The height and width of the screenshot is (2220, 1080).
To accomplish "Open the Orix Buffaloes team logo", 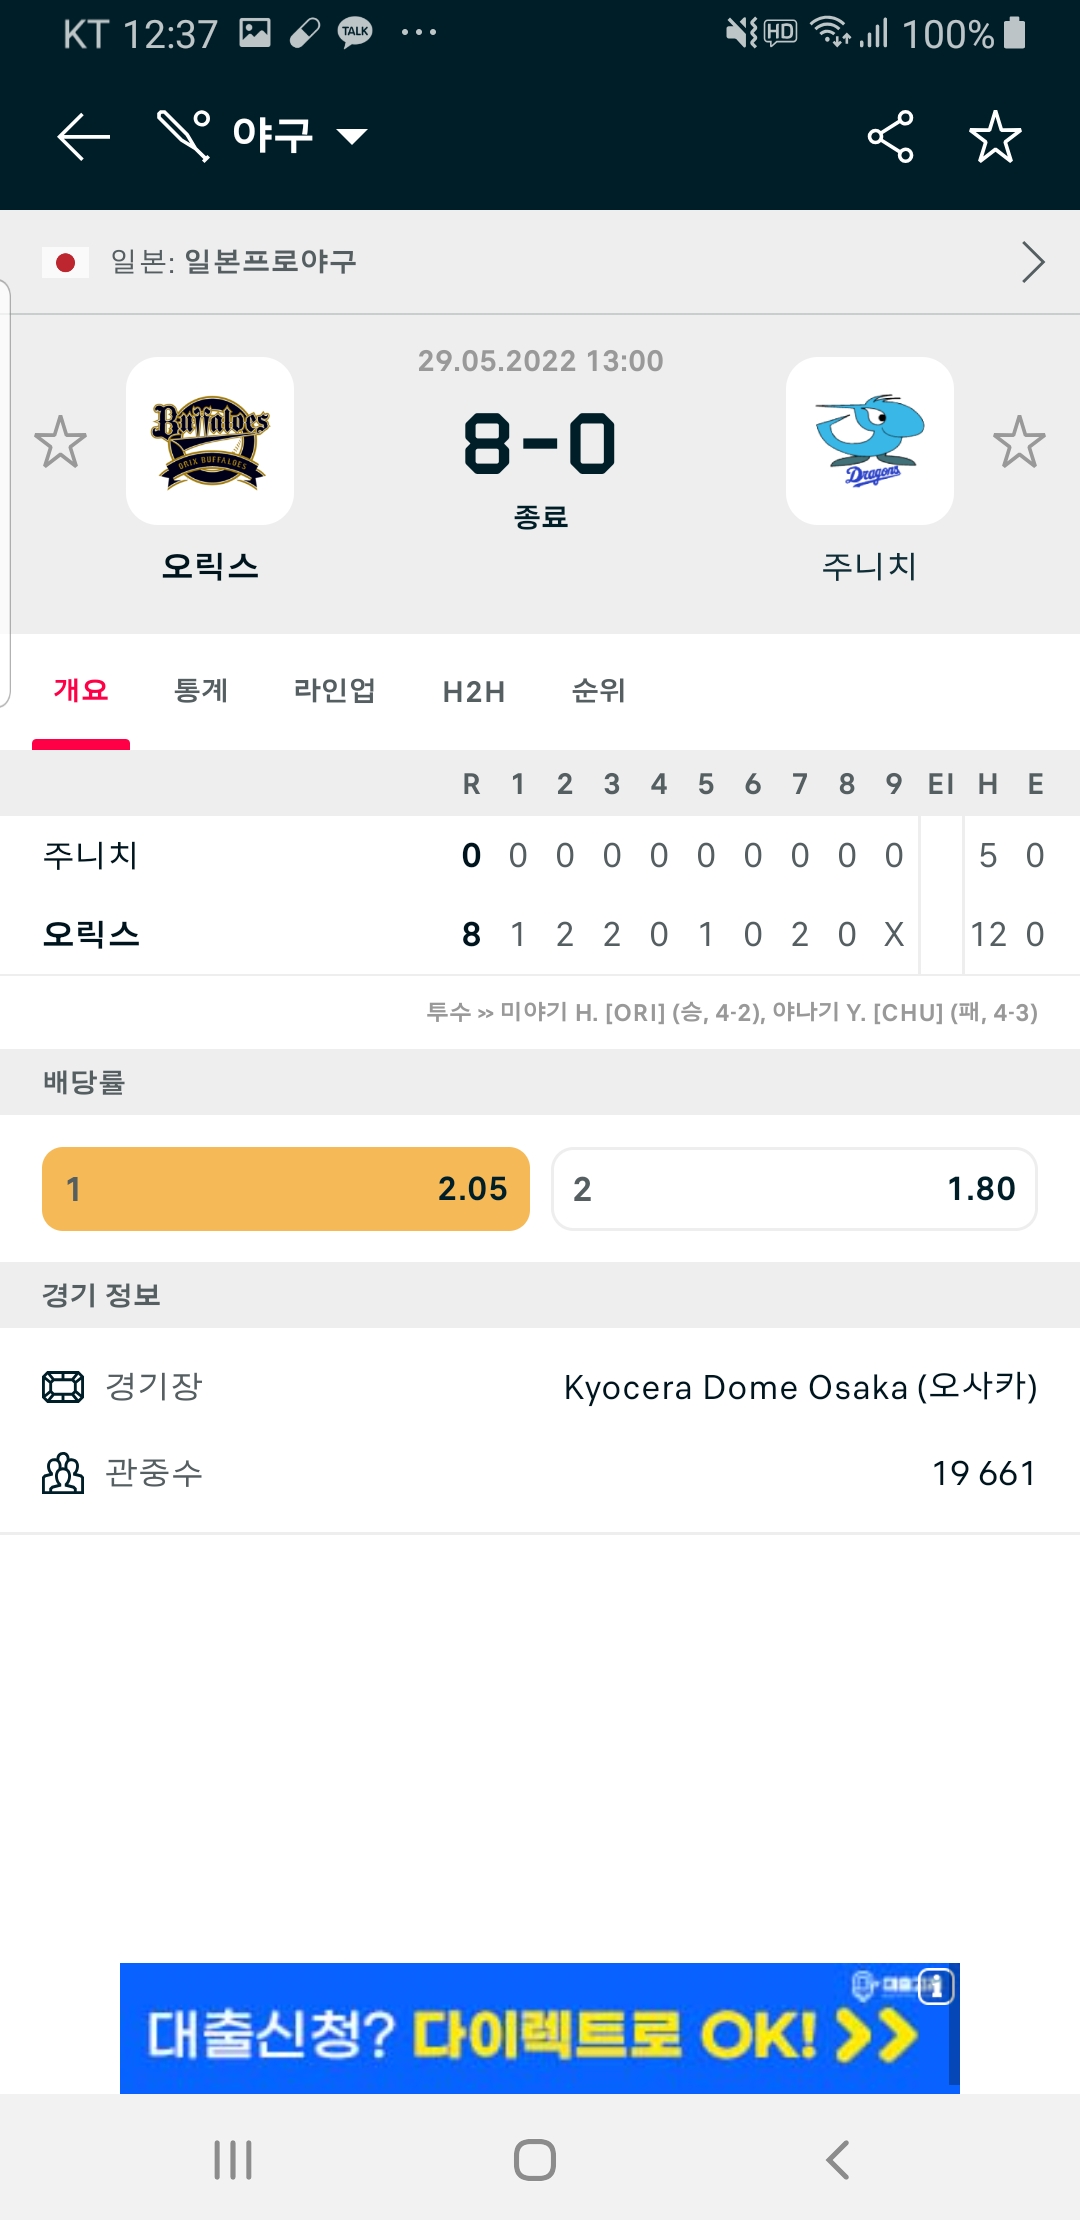I will click(x=210, y=441).
